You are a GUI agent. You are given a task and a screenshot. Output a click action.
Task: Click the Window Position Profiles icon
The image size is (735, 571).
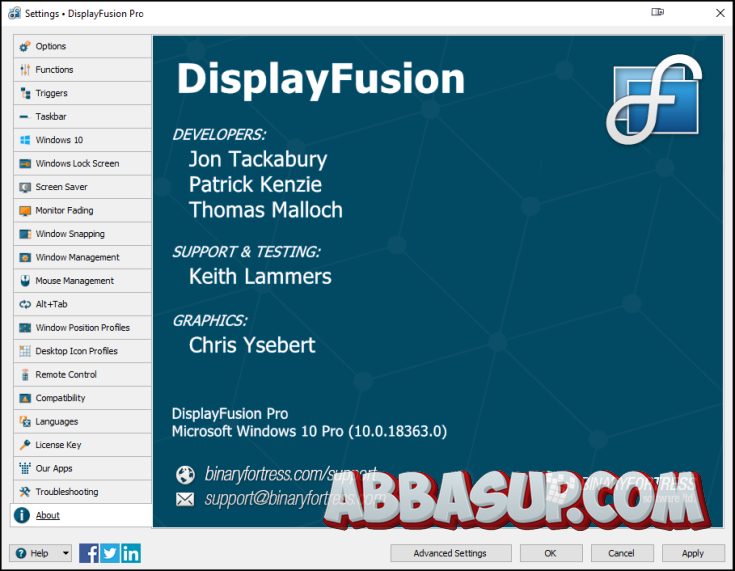coord(25,328)
